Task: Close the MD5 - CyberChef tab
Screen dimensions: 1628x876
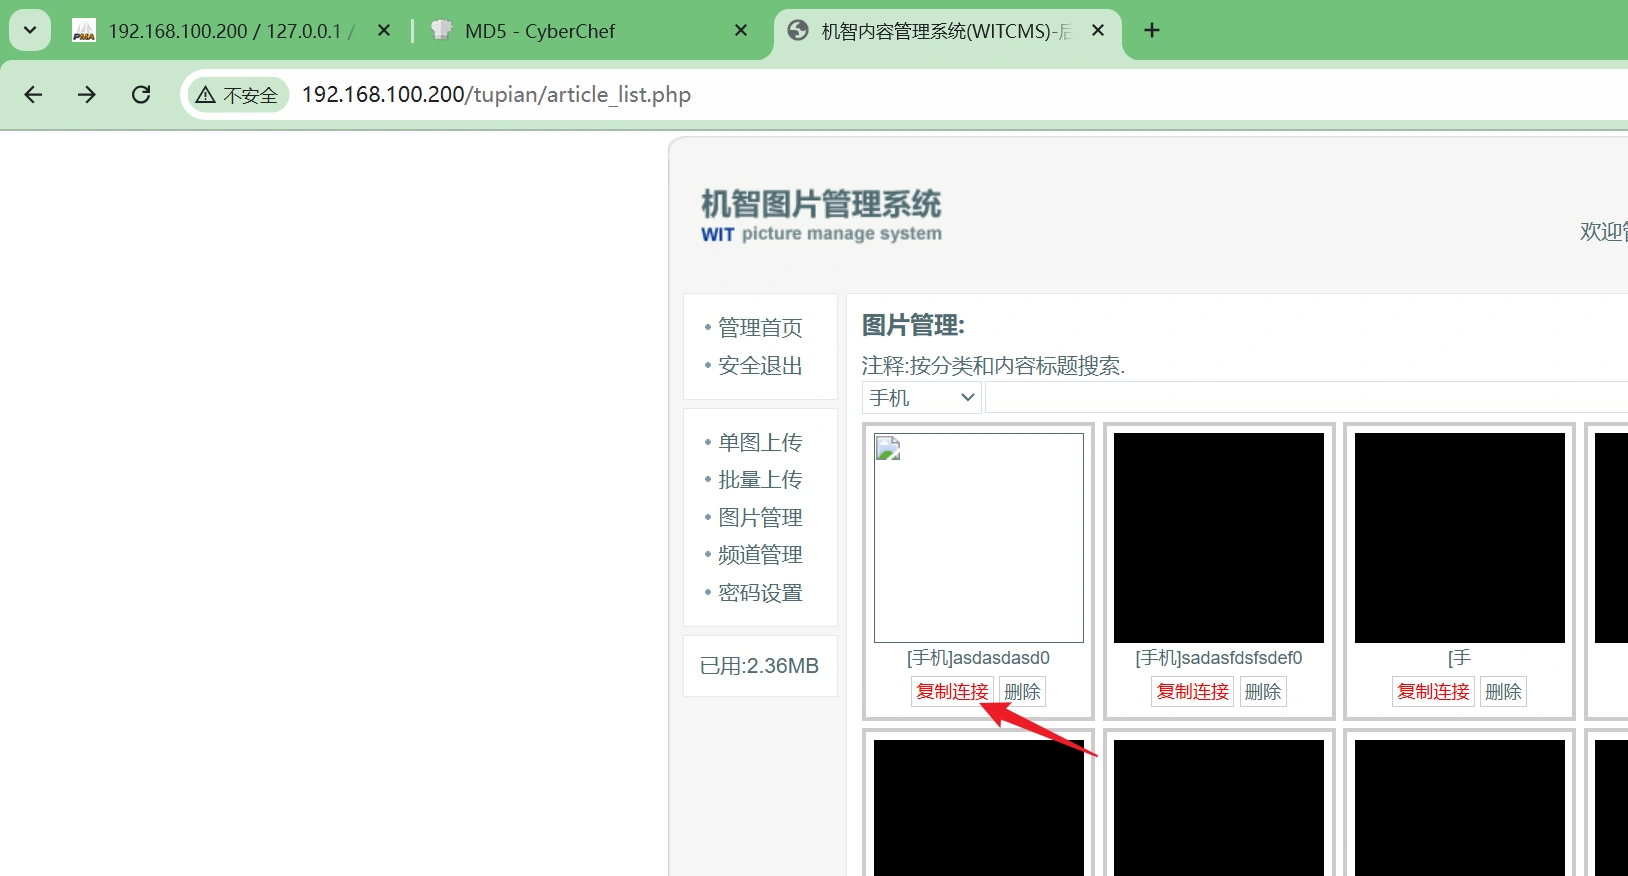Action: (x=741, y=30)
